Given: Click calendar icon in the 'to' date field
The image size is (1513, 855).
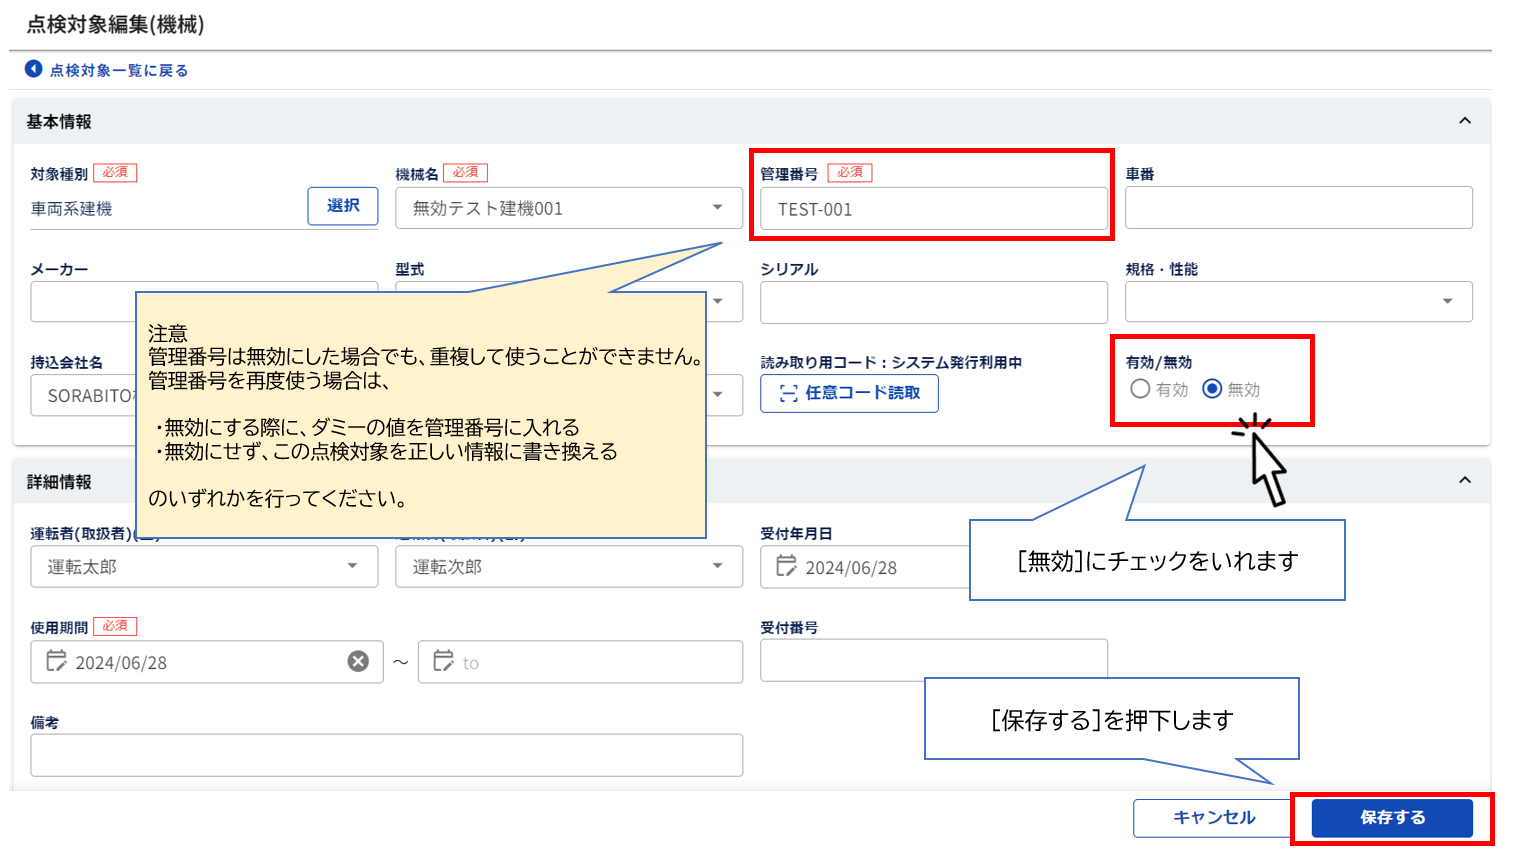Looking at the screenshot, I should [443, 661].
